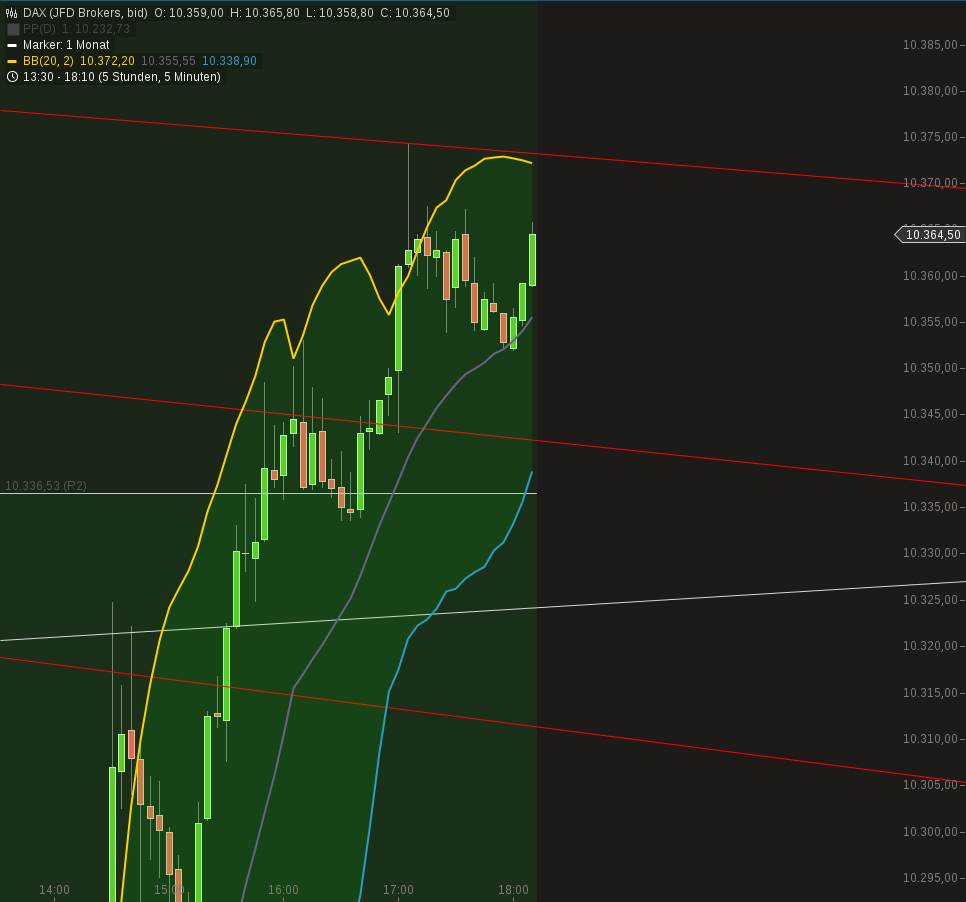The width and height of the screenshot is (966, 902).
Task: Click the white Marker: 1 Monat swatch
Action: coord(12,46)
